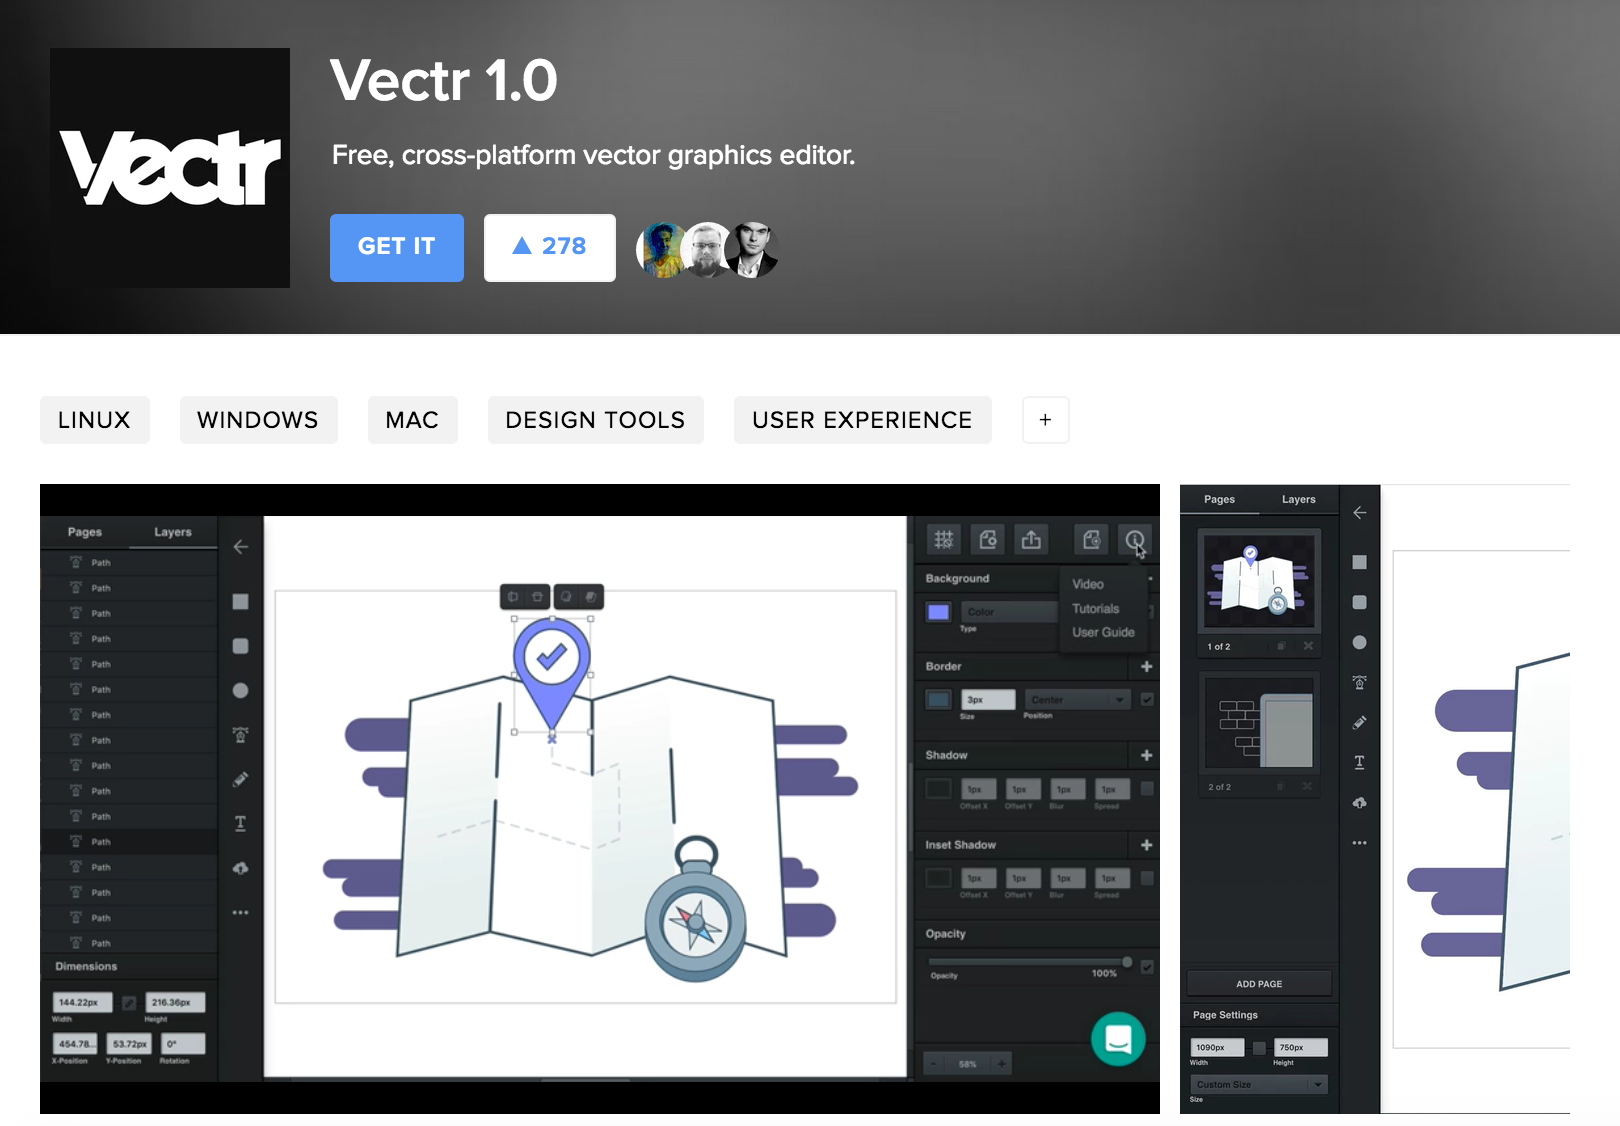Click the plus next to Border
Viewport: 1620px width, 1126px height.
(1147, 666)
